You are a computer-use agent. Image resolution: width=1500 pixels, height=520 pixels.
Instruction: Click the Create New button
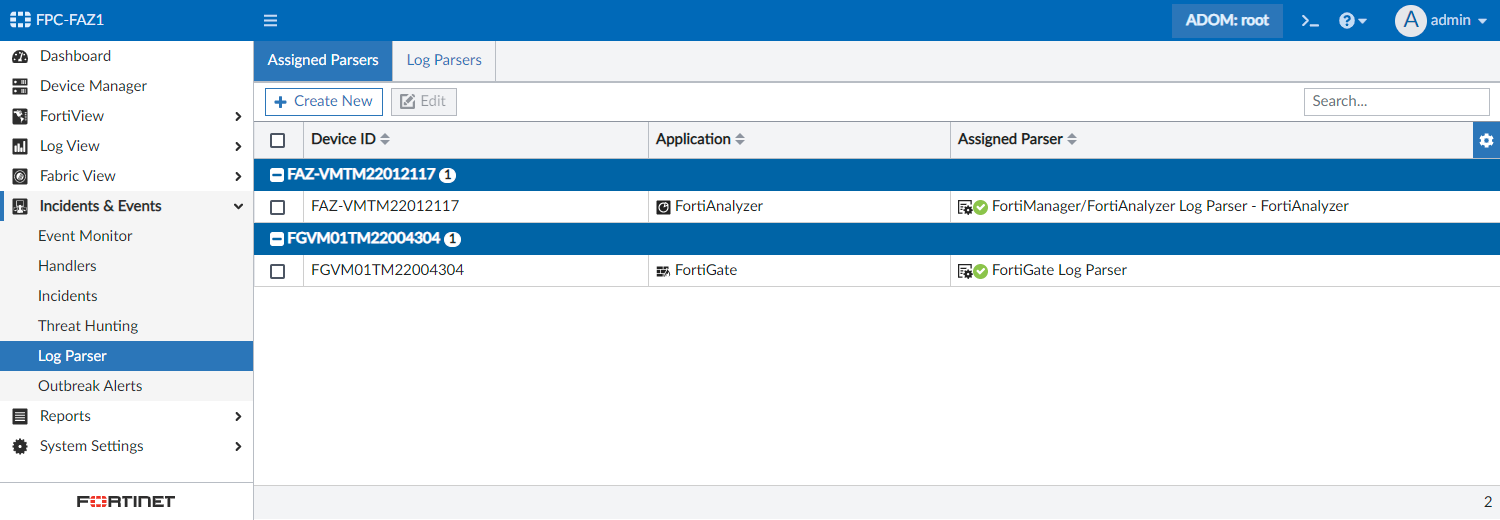point(323,101)
